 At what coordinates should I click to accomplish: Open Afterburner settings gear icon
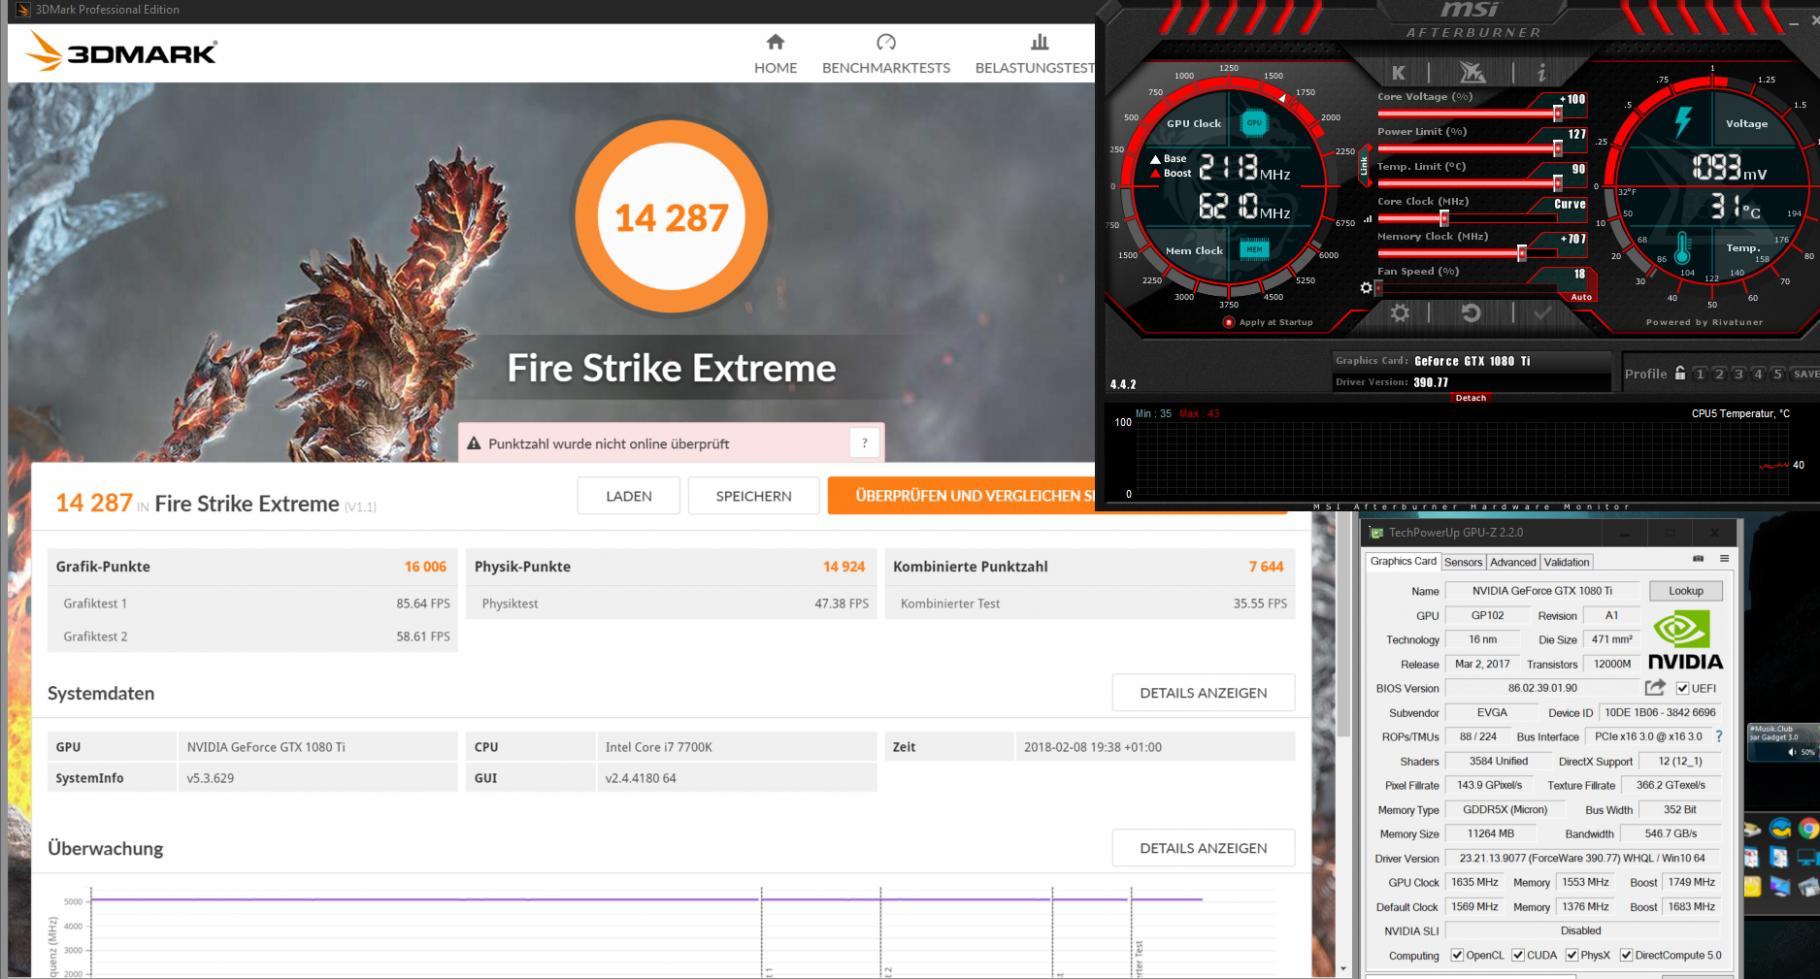pos(1400,313)
